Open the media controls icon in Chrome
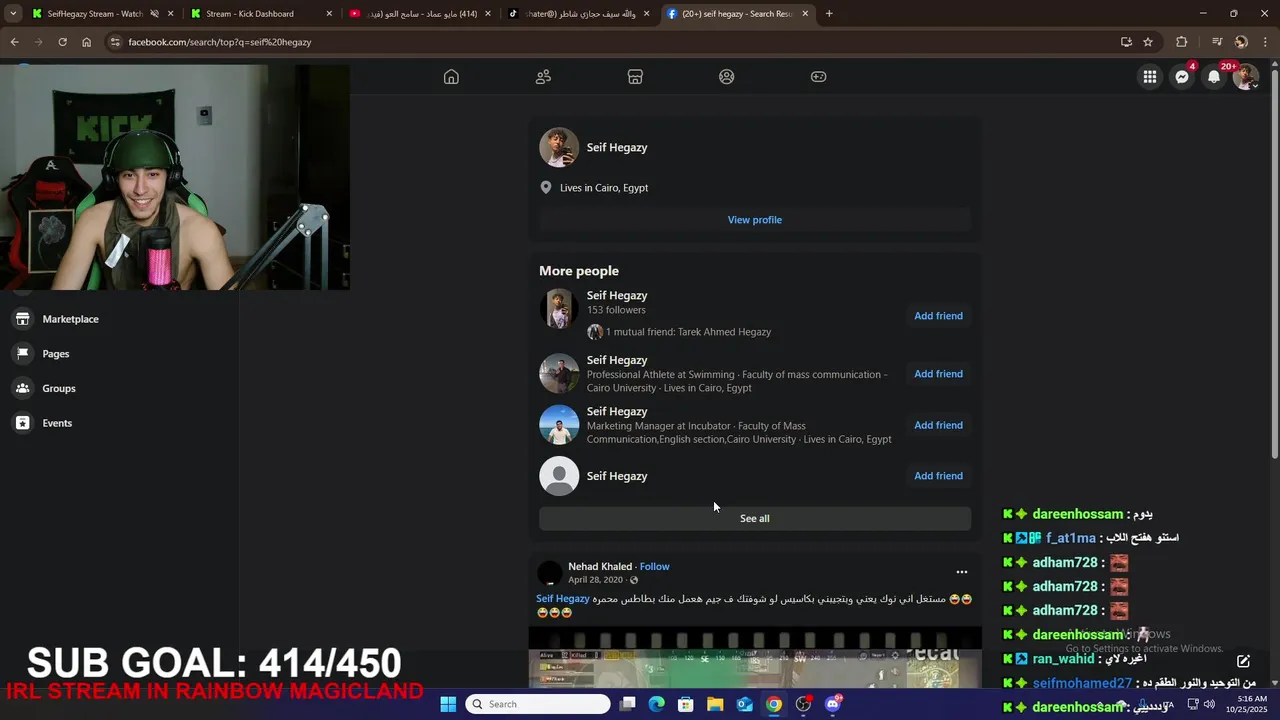1280x720 pixels. [1217, 42]
